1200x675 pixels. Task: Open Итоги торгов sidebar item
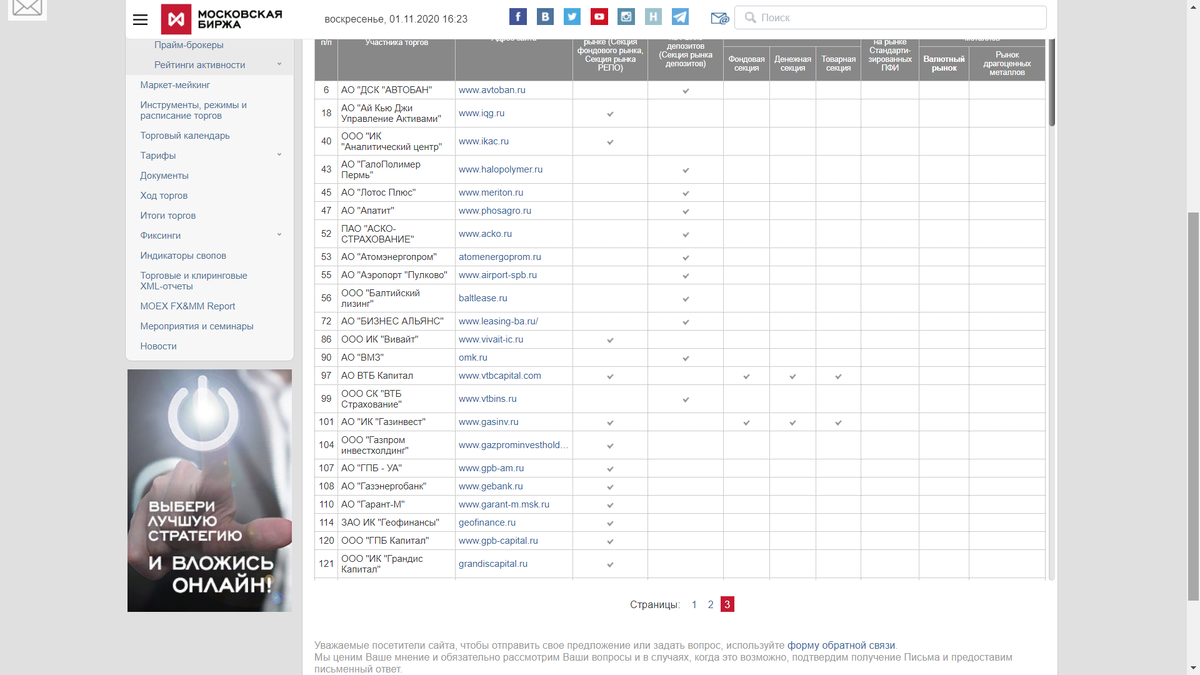[168, 215]
